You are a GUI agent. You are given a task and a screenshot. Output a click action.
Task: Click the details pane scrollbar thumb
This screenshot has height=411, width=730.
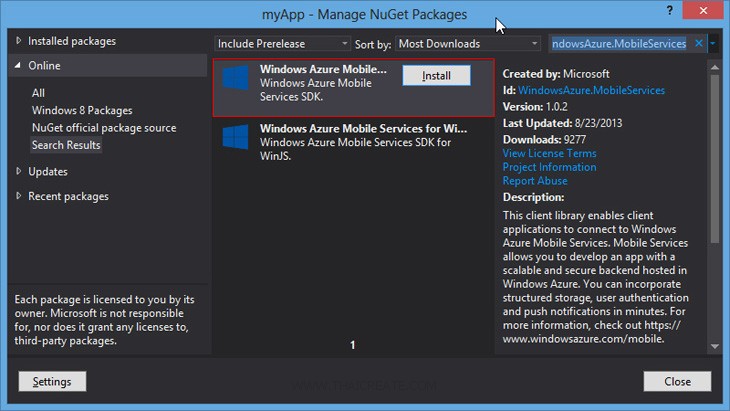coord(715,158)
